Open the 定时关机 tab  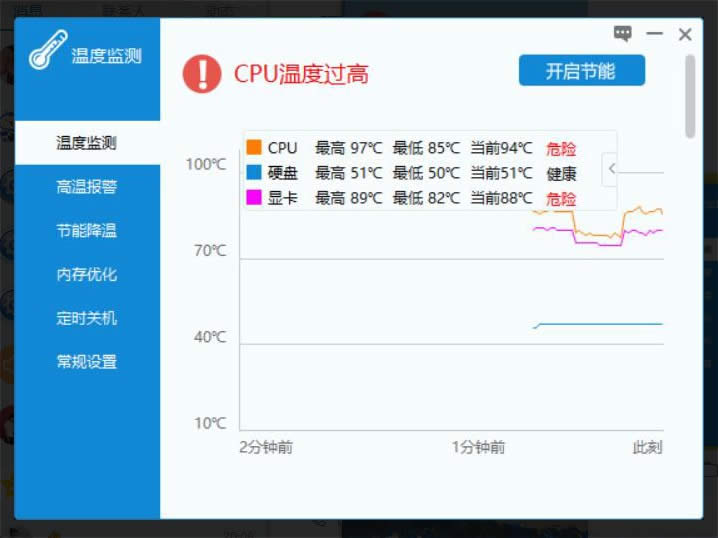87,318
